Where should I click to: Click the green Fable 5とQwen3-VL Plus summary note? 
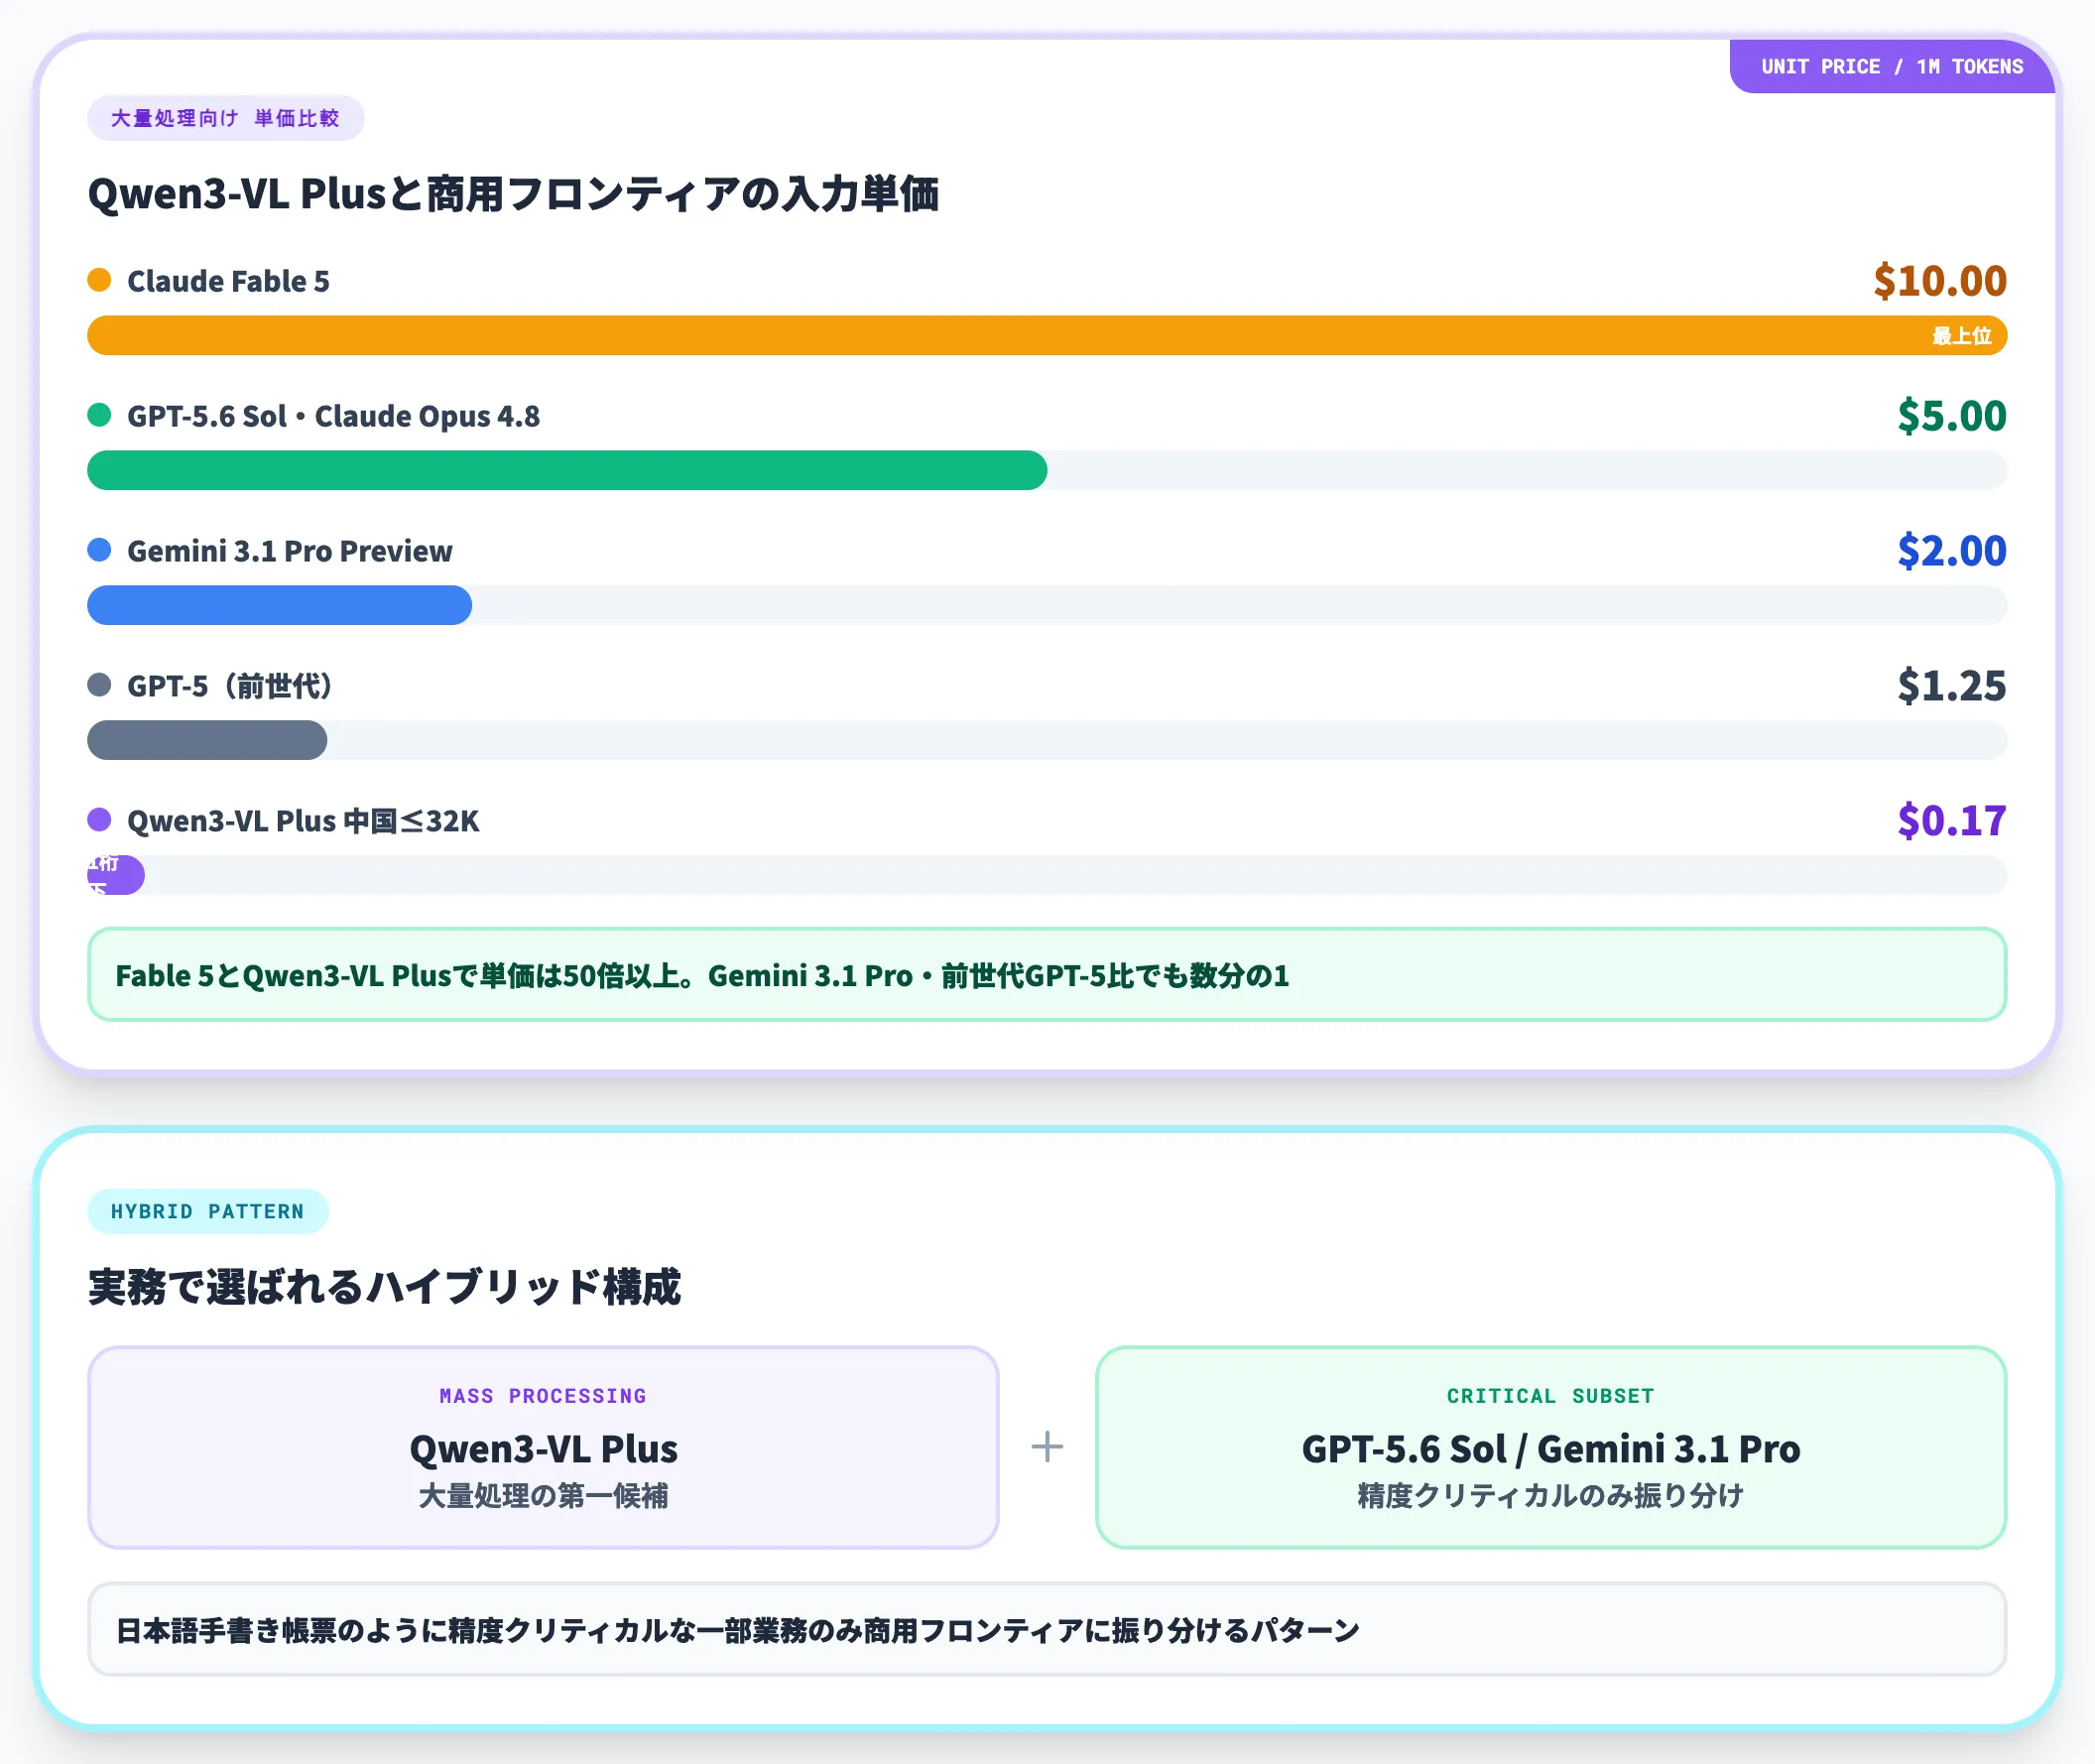1047,975
